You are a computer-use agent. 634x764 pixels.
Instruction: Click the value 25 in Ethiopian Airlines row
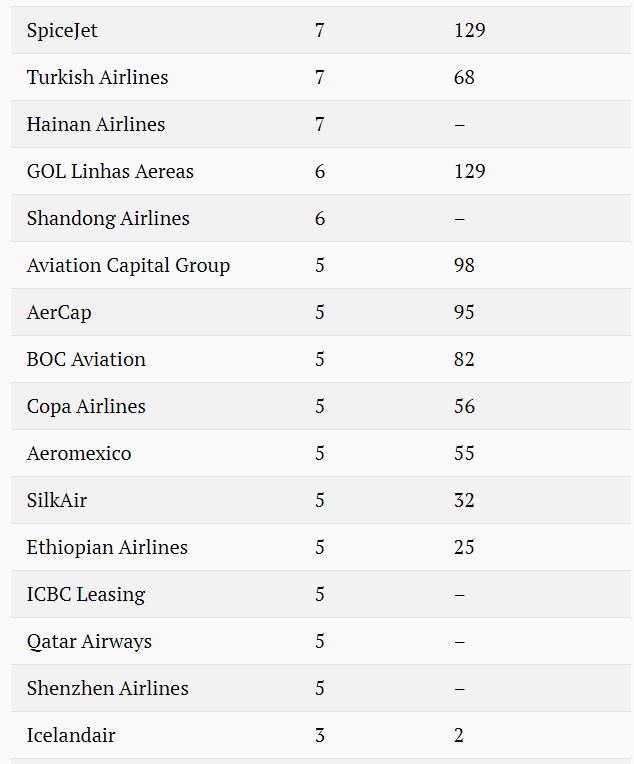(464, 548)
